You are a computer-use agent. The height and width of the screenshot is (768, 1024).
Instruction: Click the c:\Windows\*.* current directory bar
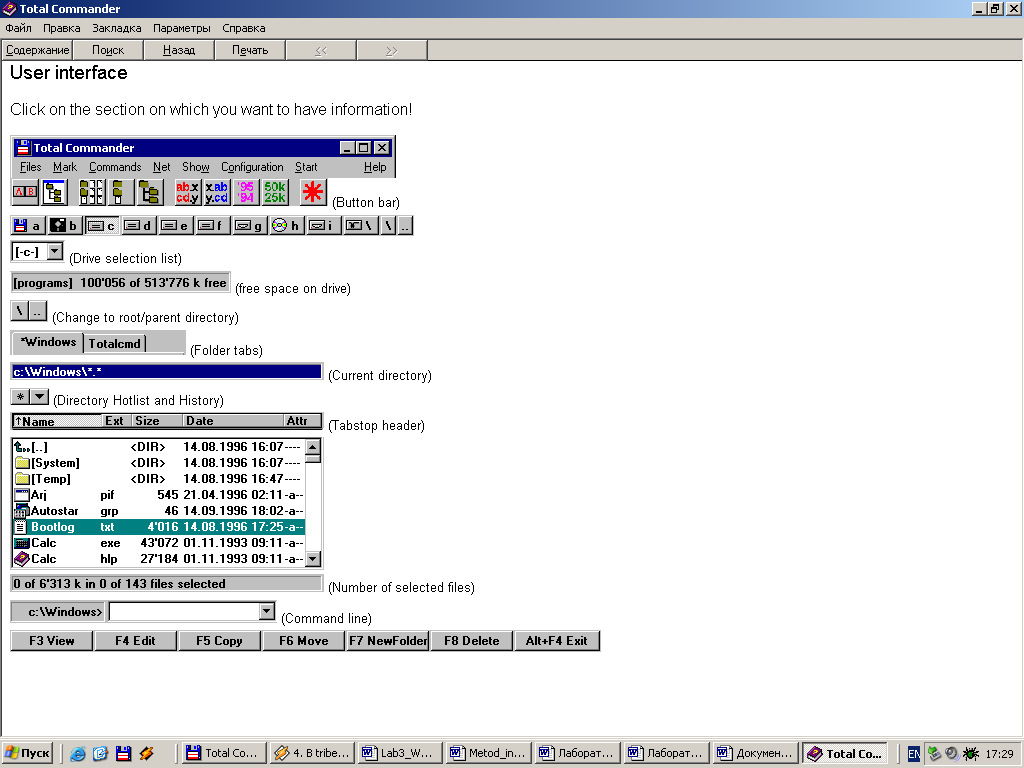coord(167,372)
